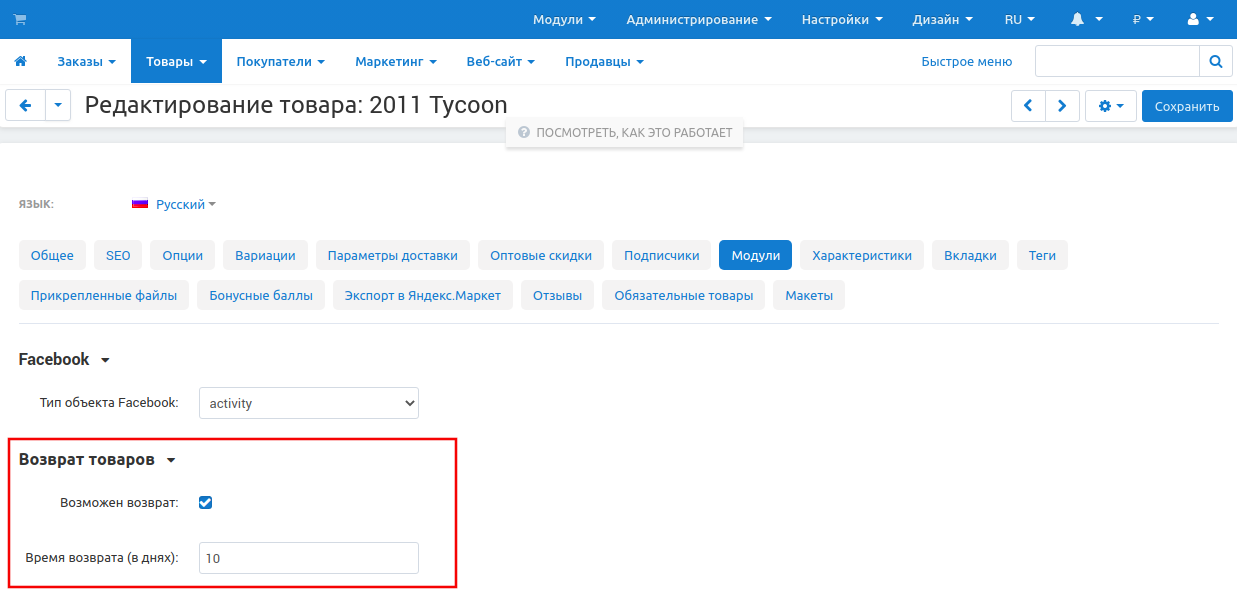Screen dimensions: 1237x596
Task: Go to the home icon
Action: coord(20,62)
